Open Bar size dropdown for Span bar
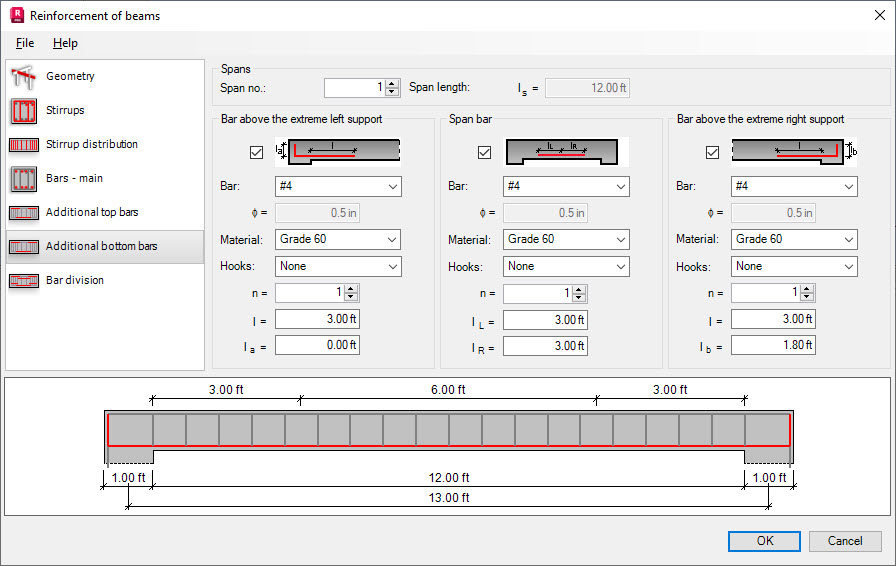This screenshot has height=566, width=896. 566,186
